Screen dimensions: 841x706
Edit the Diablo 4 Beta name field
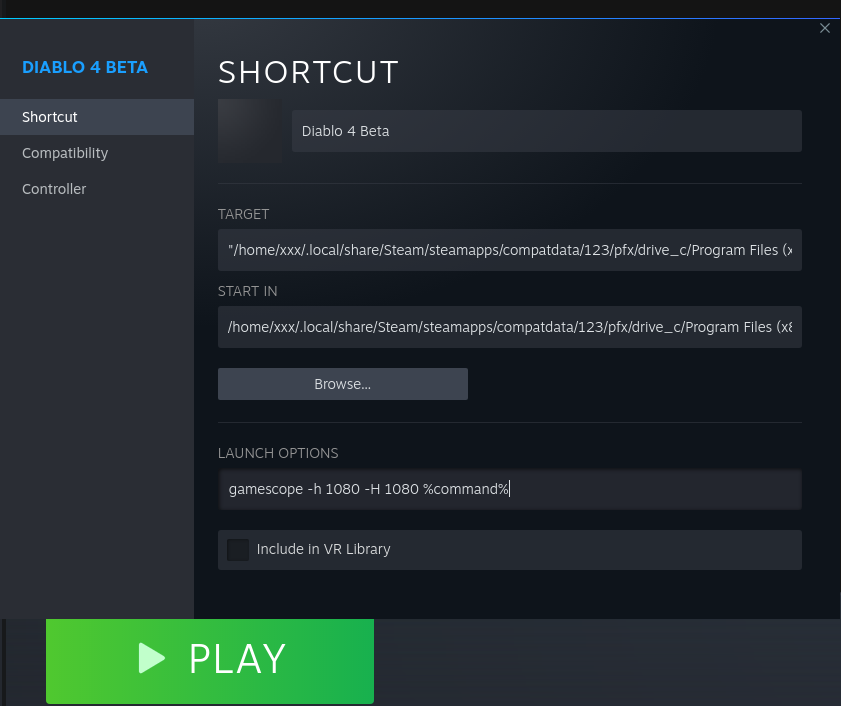[547, 131]
